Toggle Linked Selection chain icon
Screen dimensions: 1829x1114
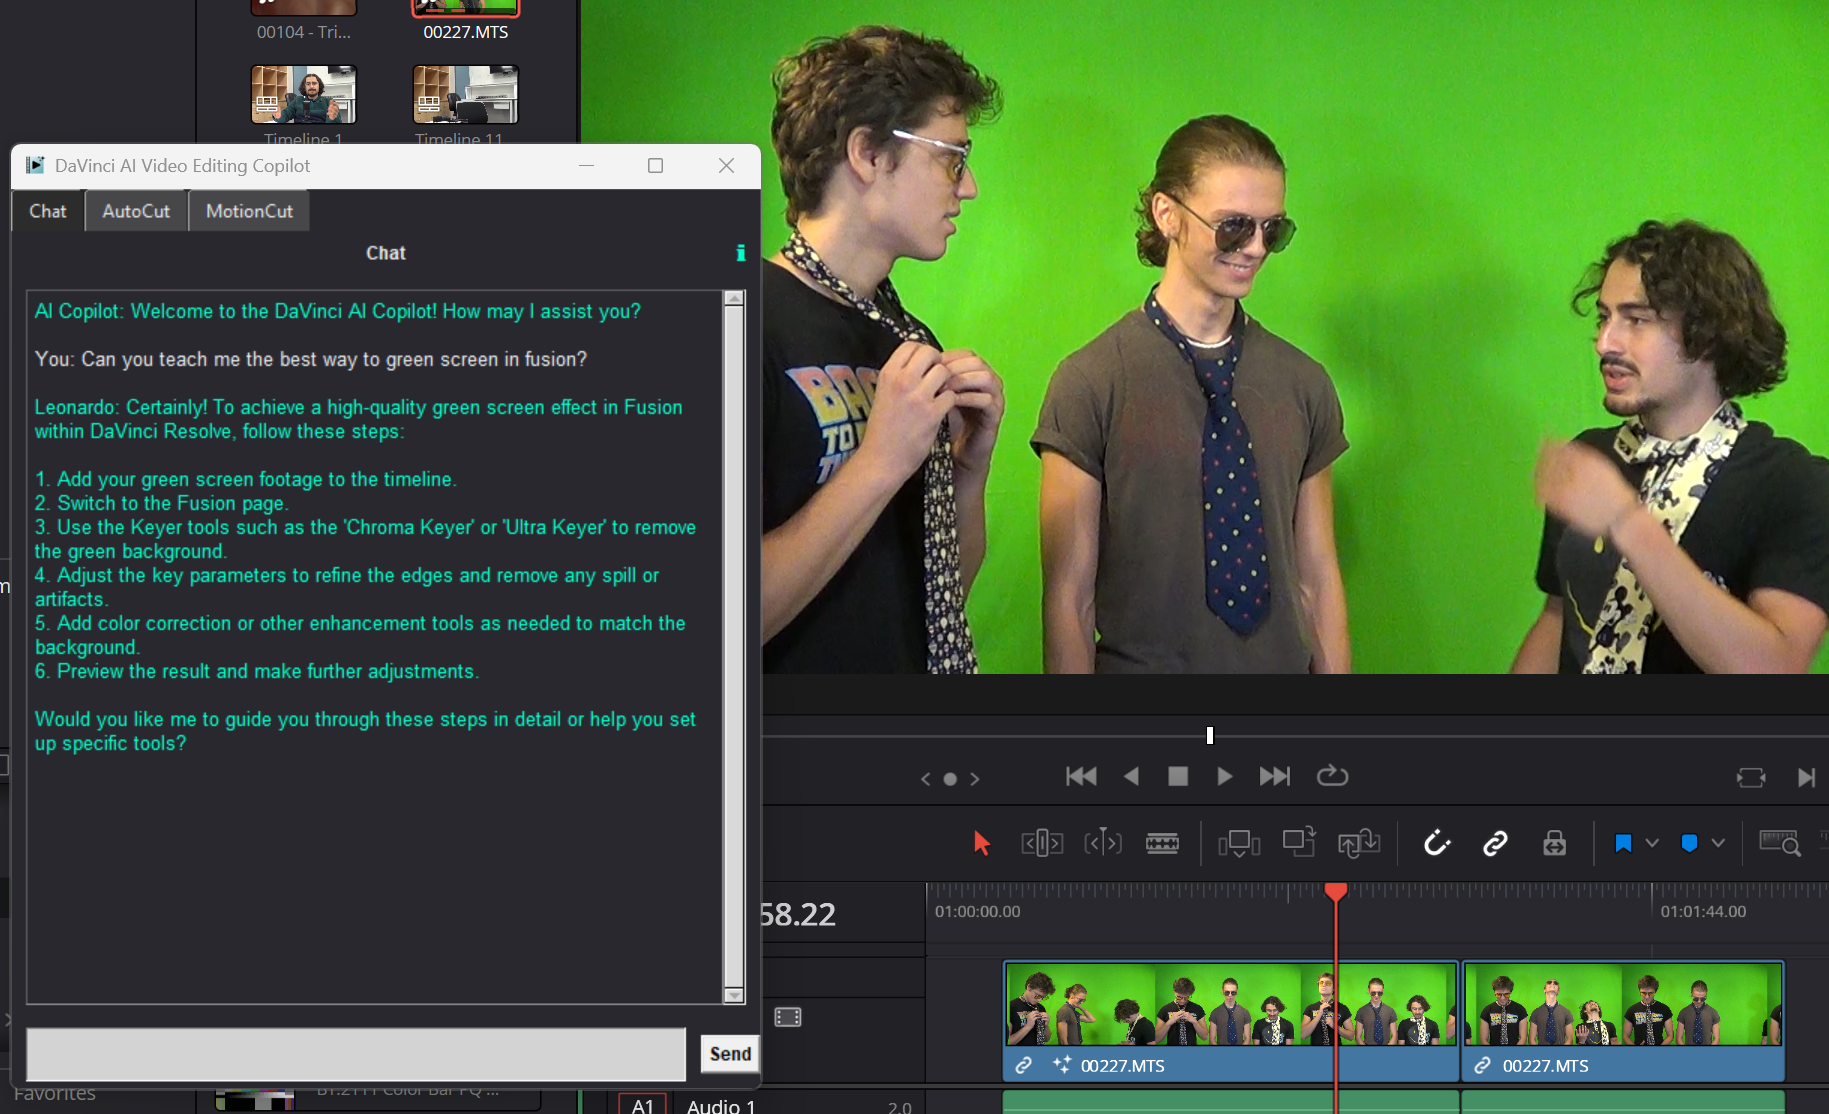1495,843
